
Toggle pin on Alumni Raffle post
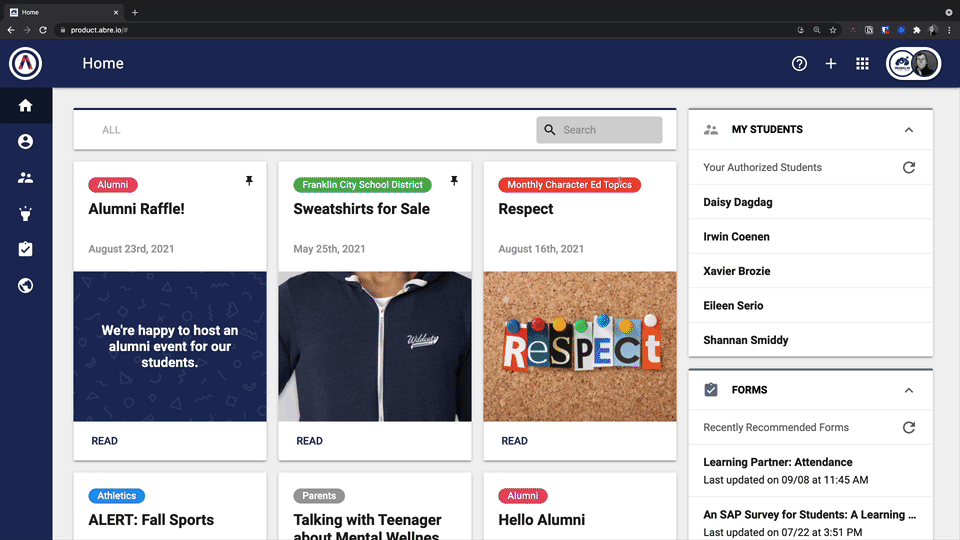click(249, 181)
